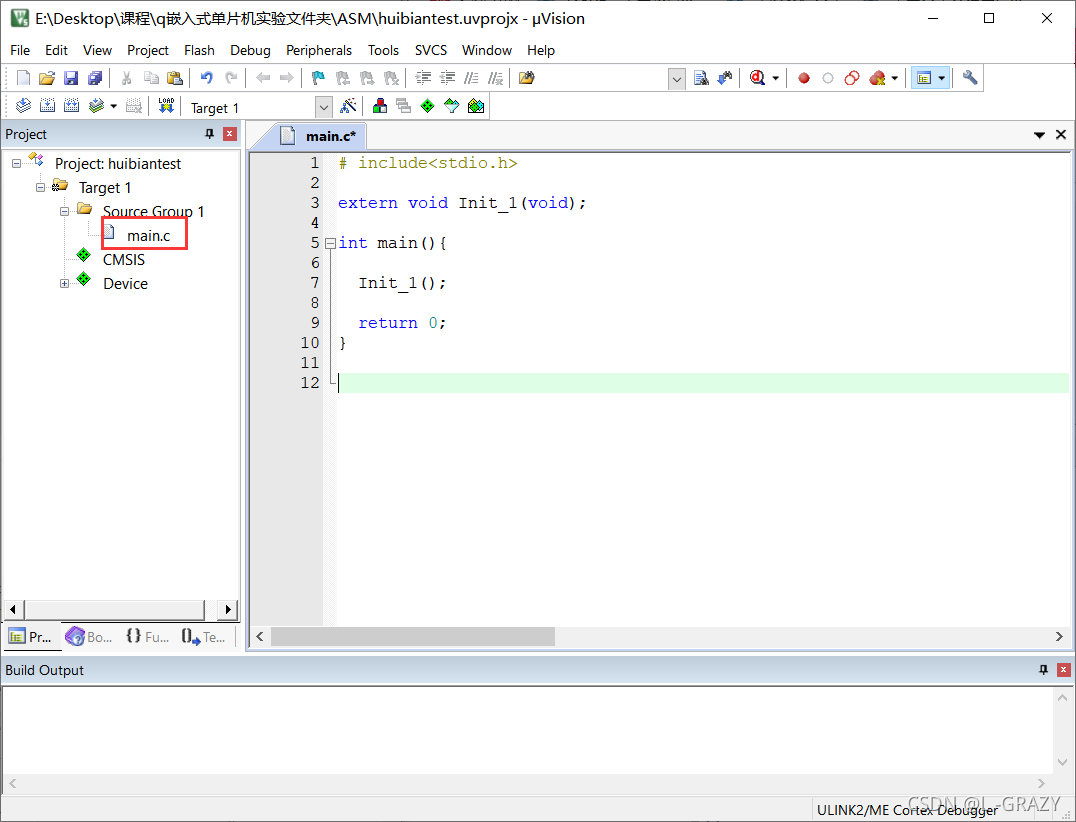
Task: Open the Project menu
Action: coord(148,50)
